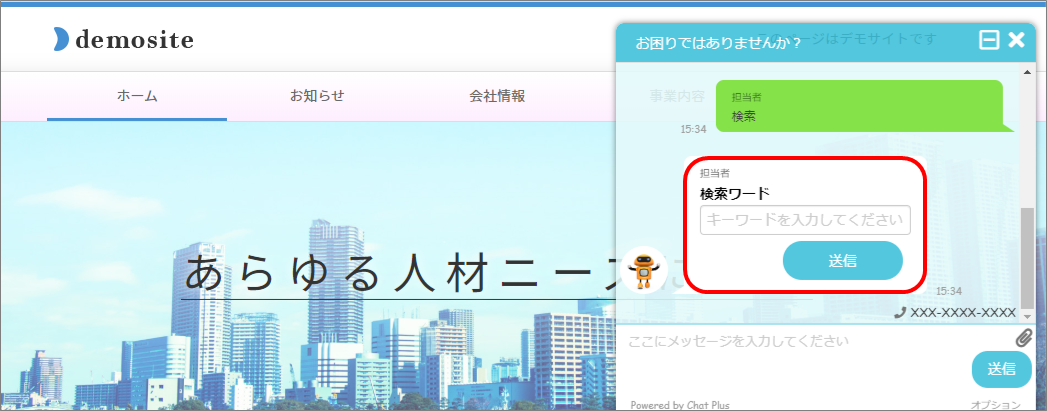Click the paperclip attachment icon
Screen dimensions: 1047x411
[1024, 338]
